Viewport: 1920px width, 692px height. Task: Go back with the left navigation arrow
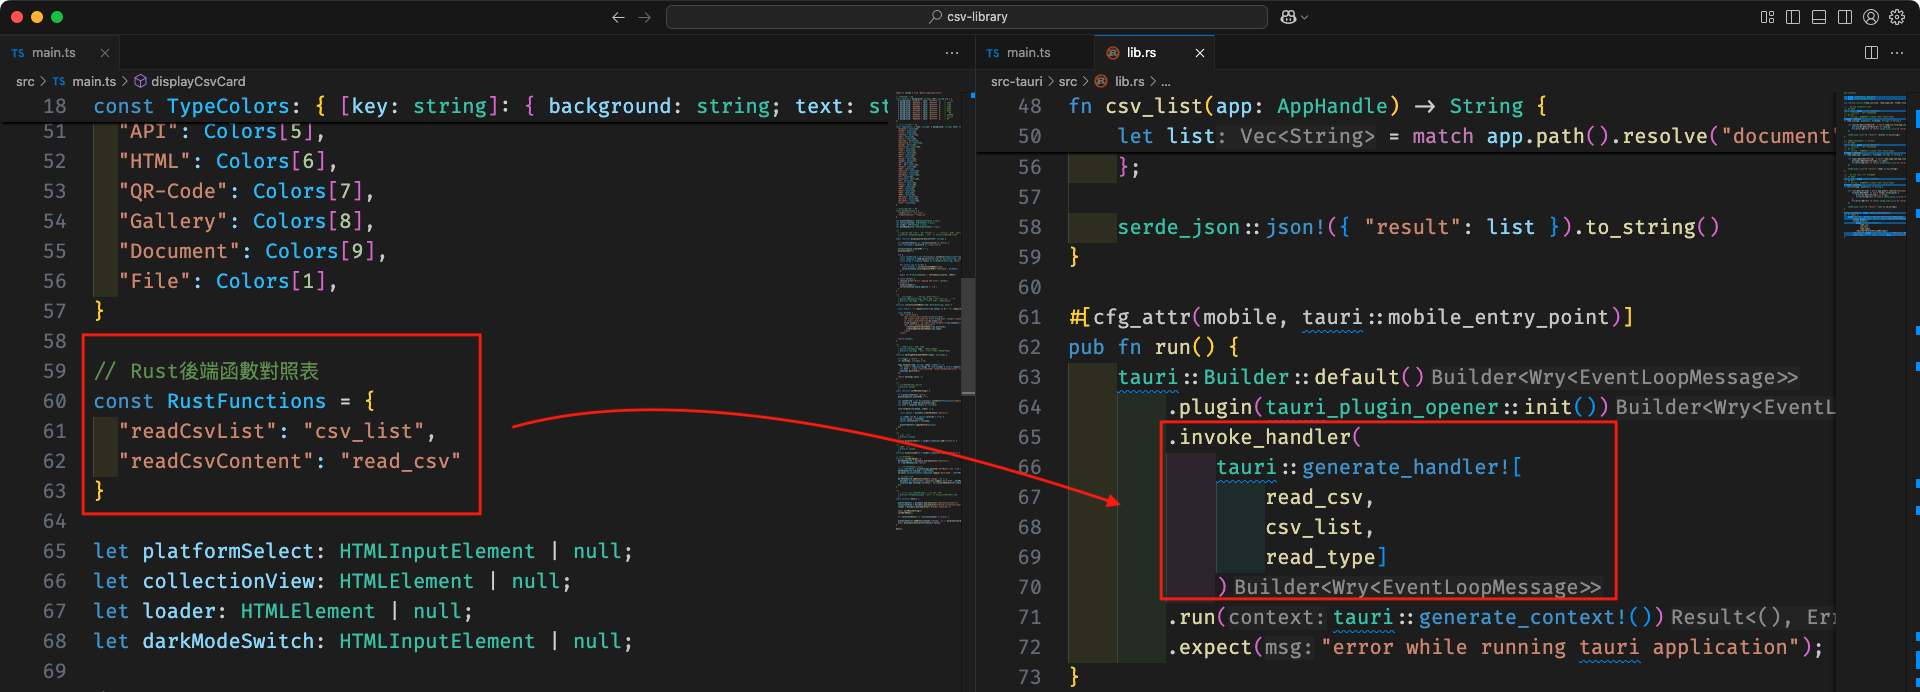(x=618, y=17)
